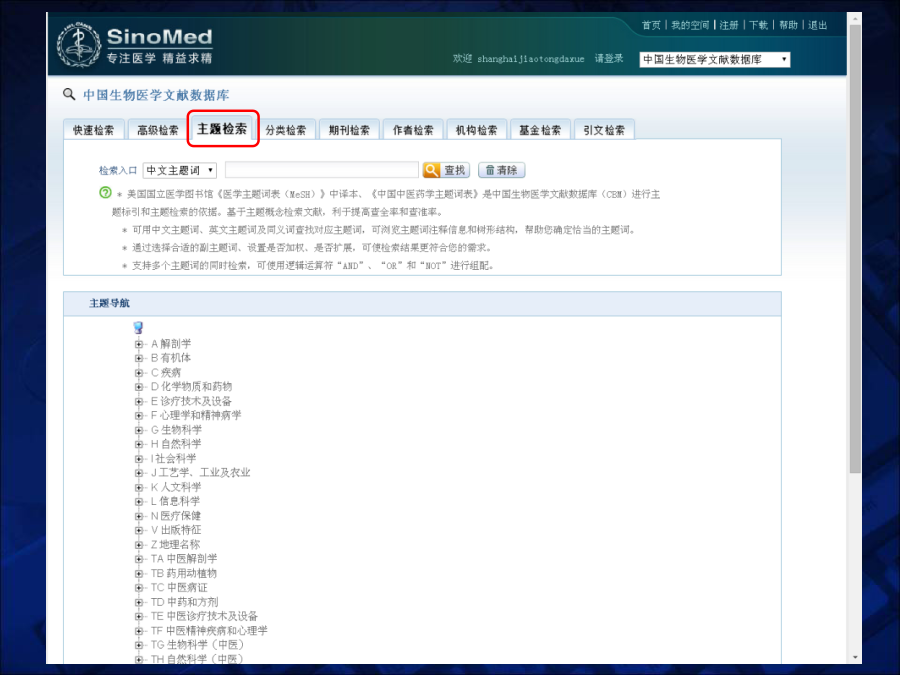The height and width of the screenshot is (675, 900).
Task: Switch to the 作者检索 tab
Action: pos(413,130)
